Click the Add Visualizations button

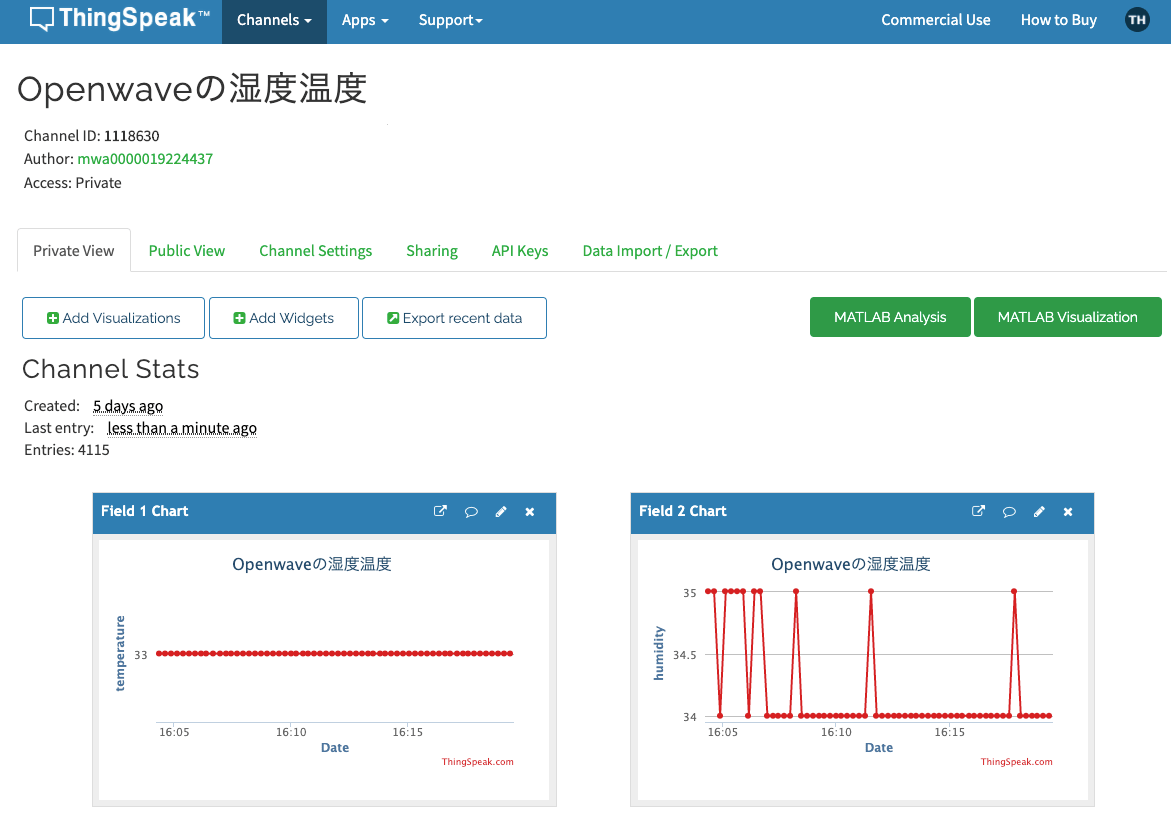[114, 318]
